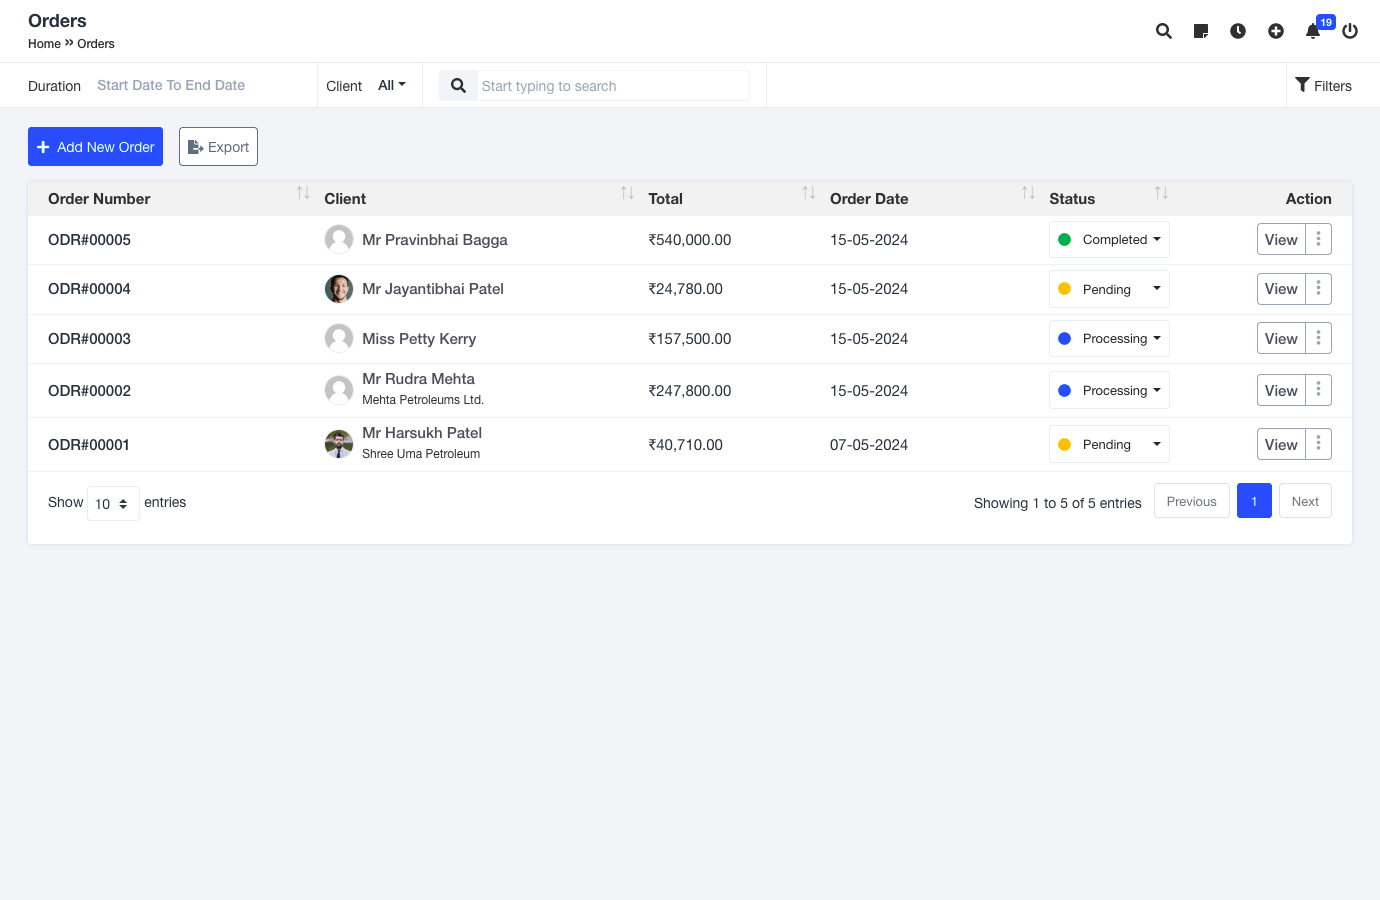
Task: Change the show entries count selector
Action: [113, 503]
